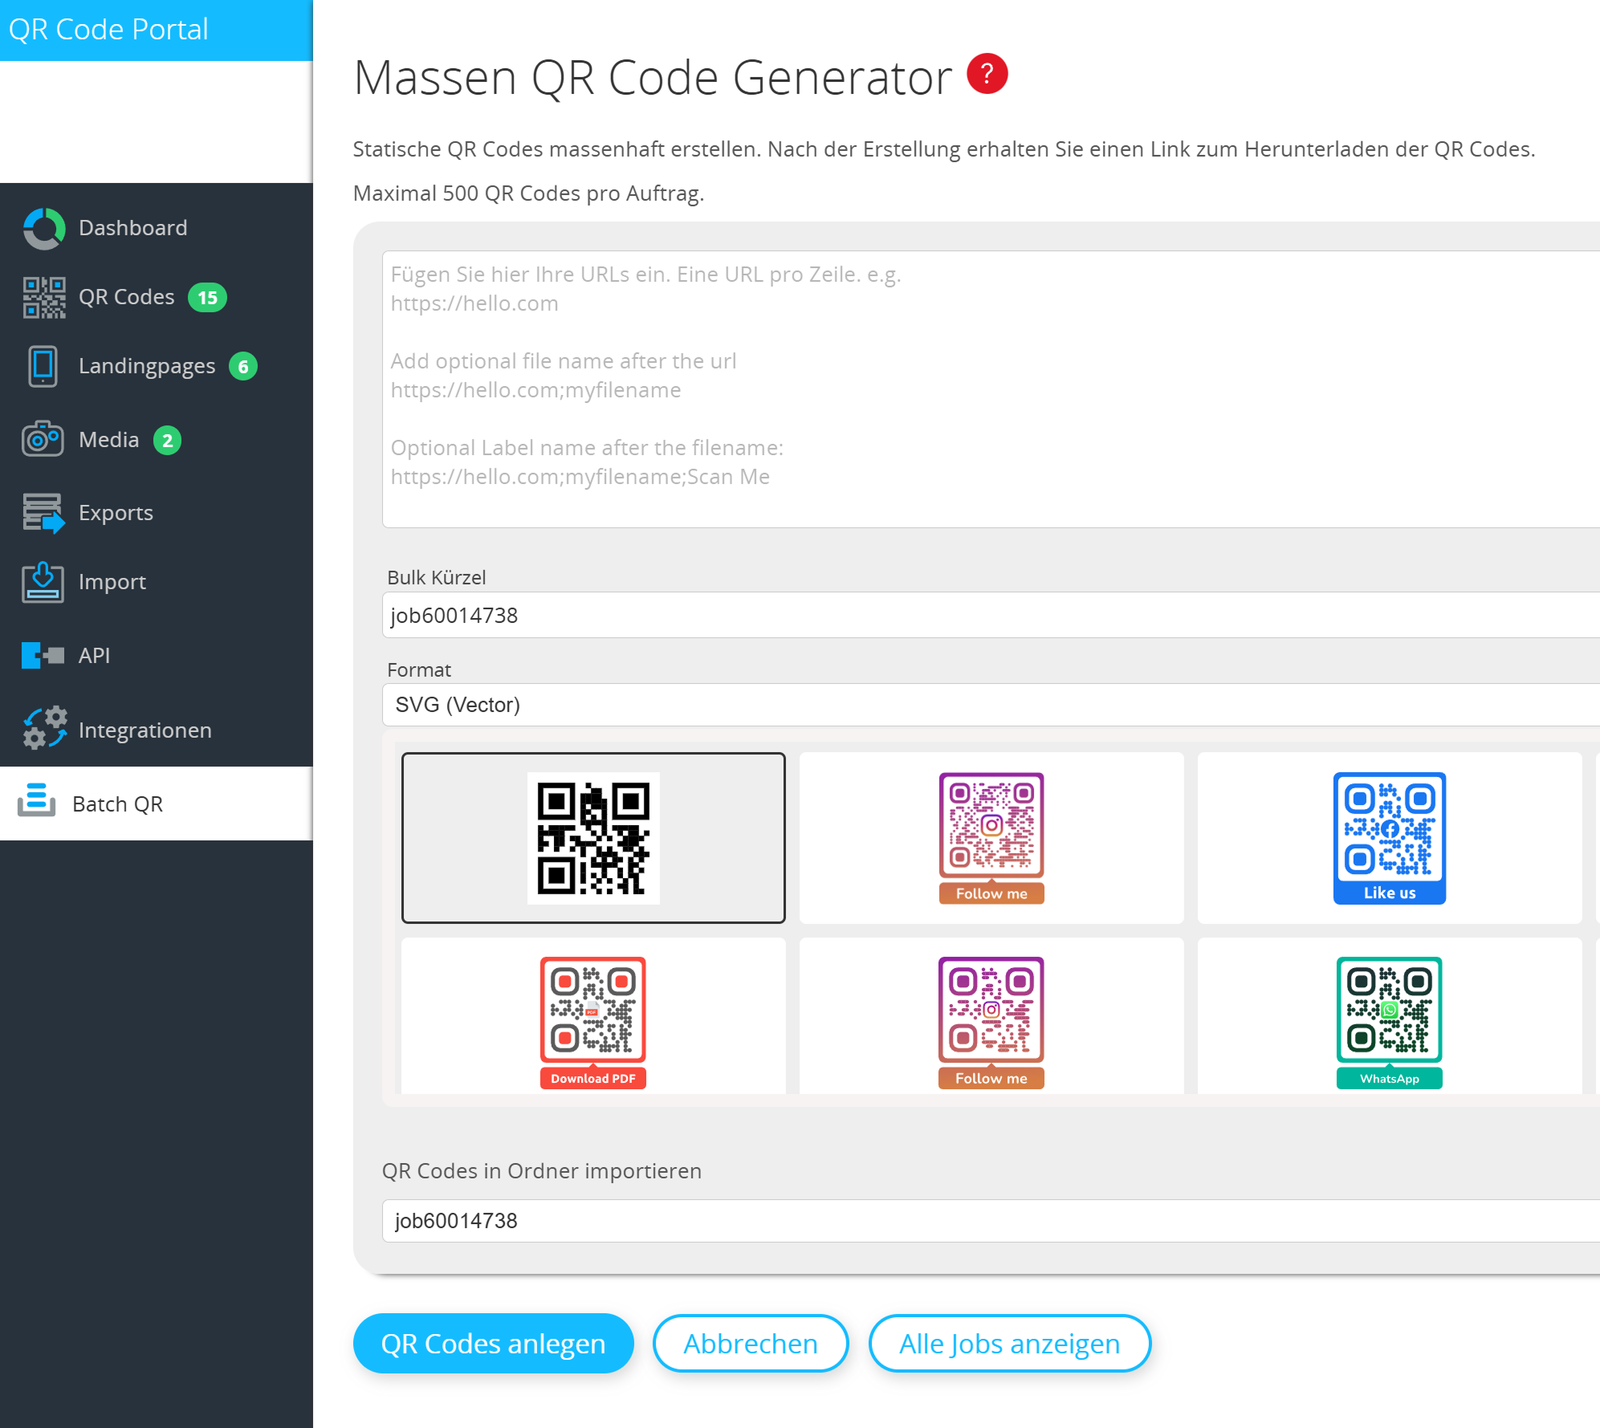Open the Exports section
Viewport: 1600px width, 1428px height.
[x=115, y=512]
